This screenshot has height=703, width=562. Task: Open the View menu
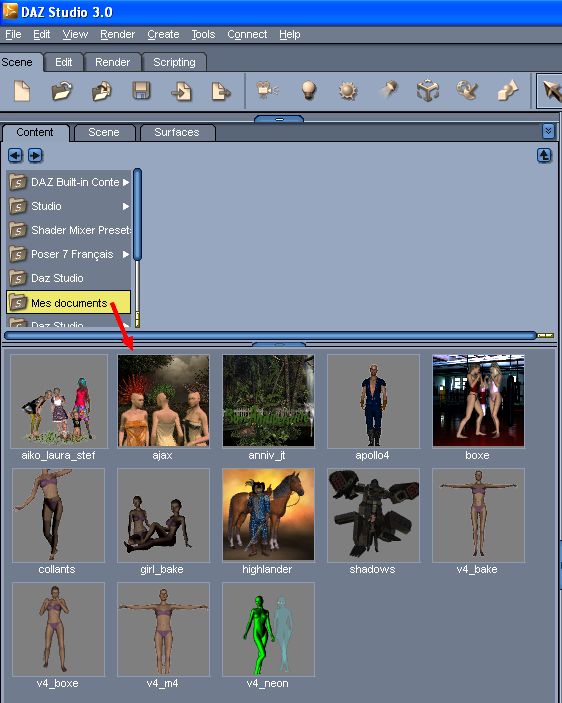pos(75,35)
